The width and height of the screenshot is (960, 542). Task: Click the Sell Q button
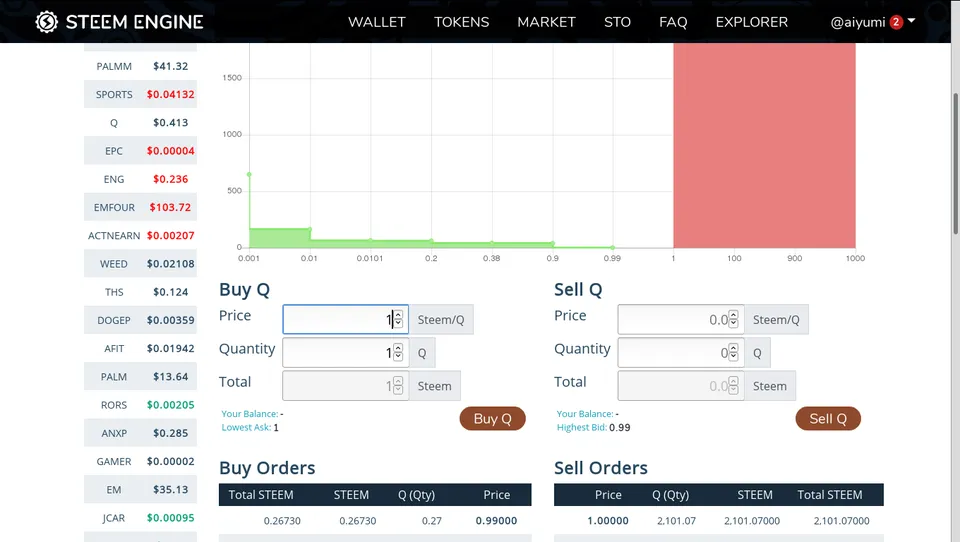pos(828,419)
